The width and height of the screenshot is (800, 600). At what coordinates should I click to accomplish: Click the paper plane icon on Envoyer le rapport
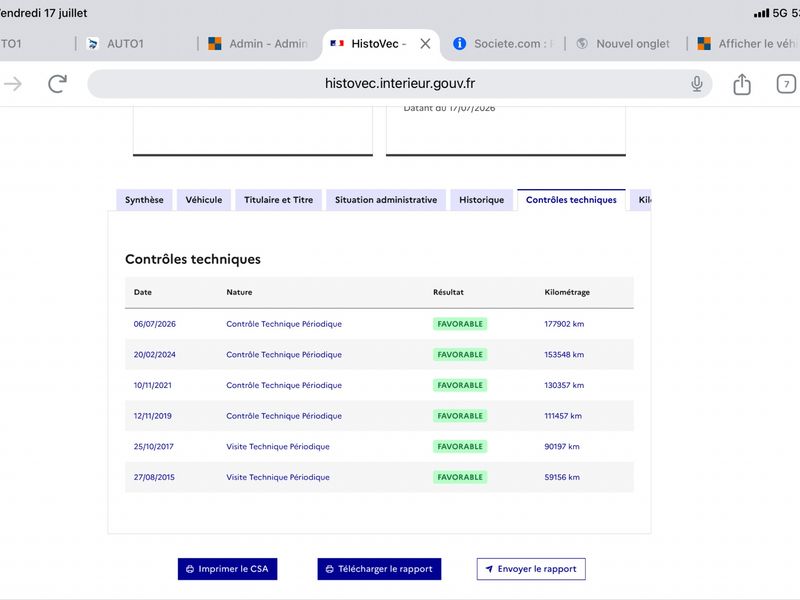489,569
